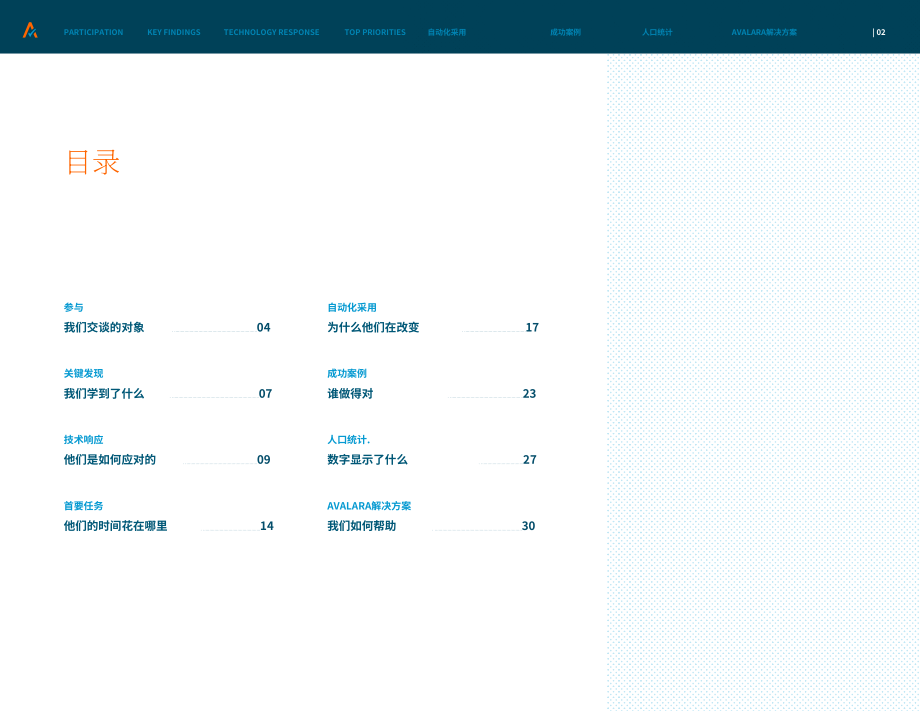Screen dimensions: 920x711
Task: Open 为什么他们在改变 contents link
Action: pos(373,327)
